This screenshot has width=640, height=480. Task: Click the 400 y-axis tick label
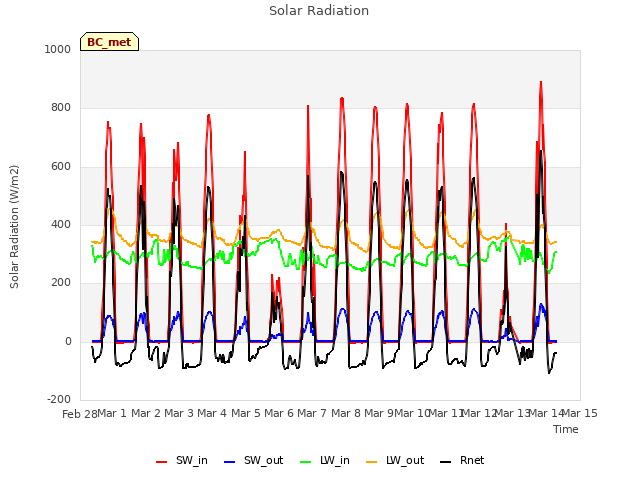pyautogui.click(x=61, y=224)
